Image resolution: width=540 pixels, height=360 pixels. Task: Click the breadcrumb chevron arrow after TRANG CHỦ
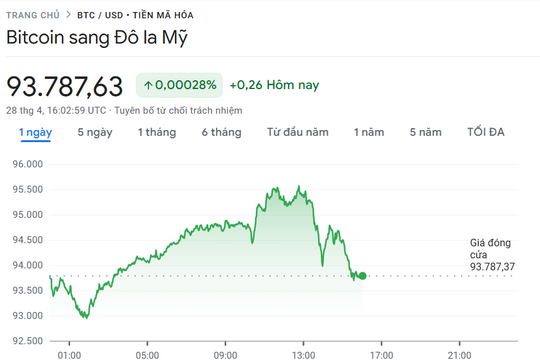pyautogui.click(x=69, y=15)
